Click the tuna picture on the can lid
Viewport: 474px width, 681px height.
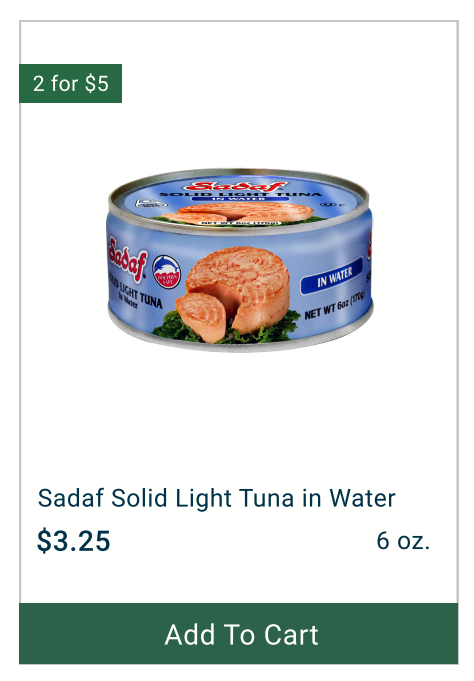[238, 213]
